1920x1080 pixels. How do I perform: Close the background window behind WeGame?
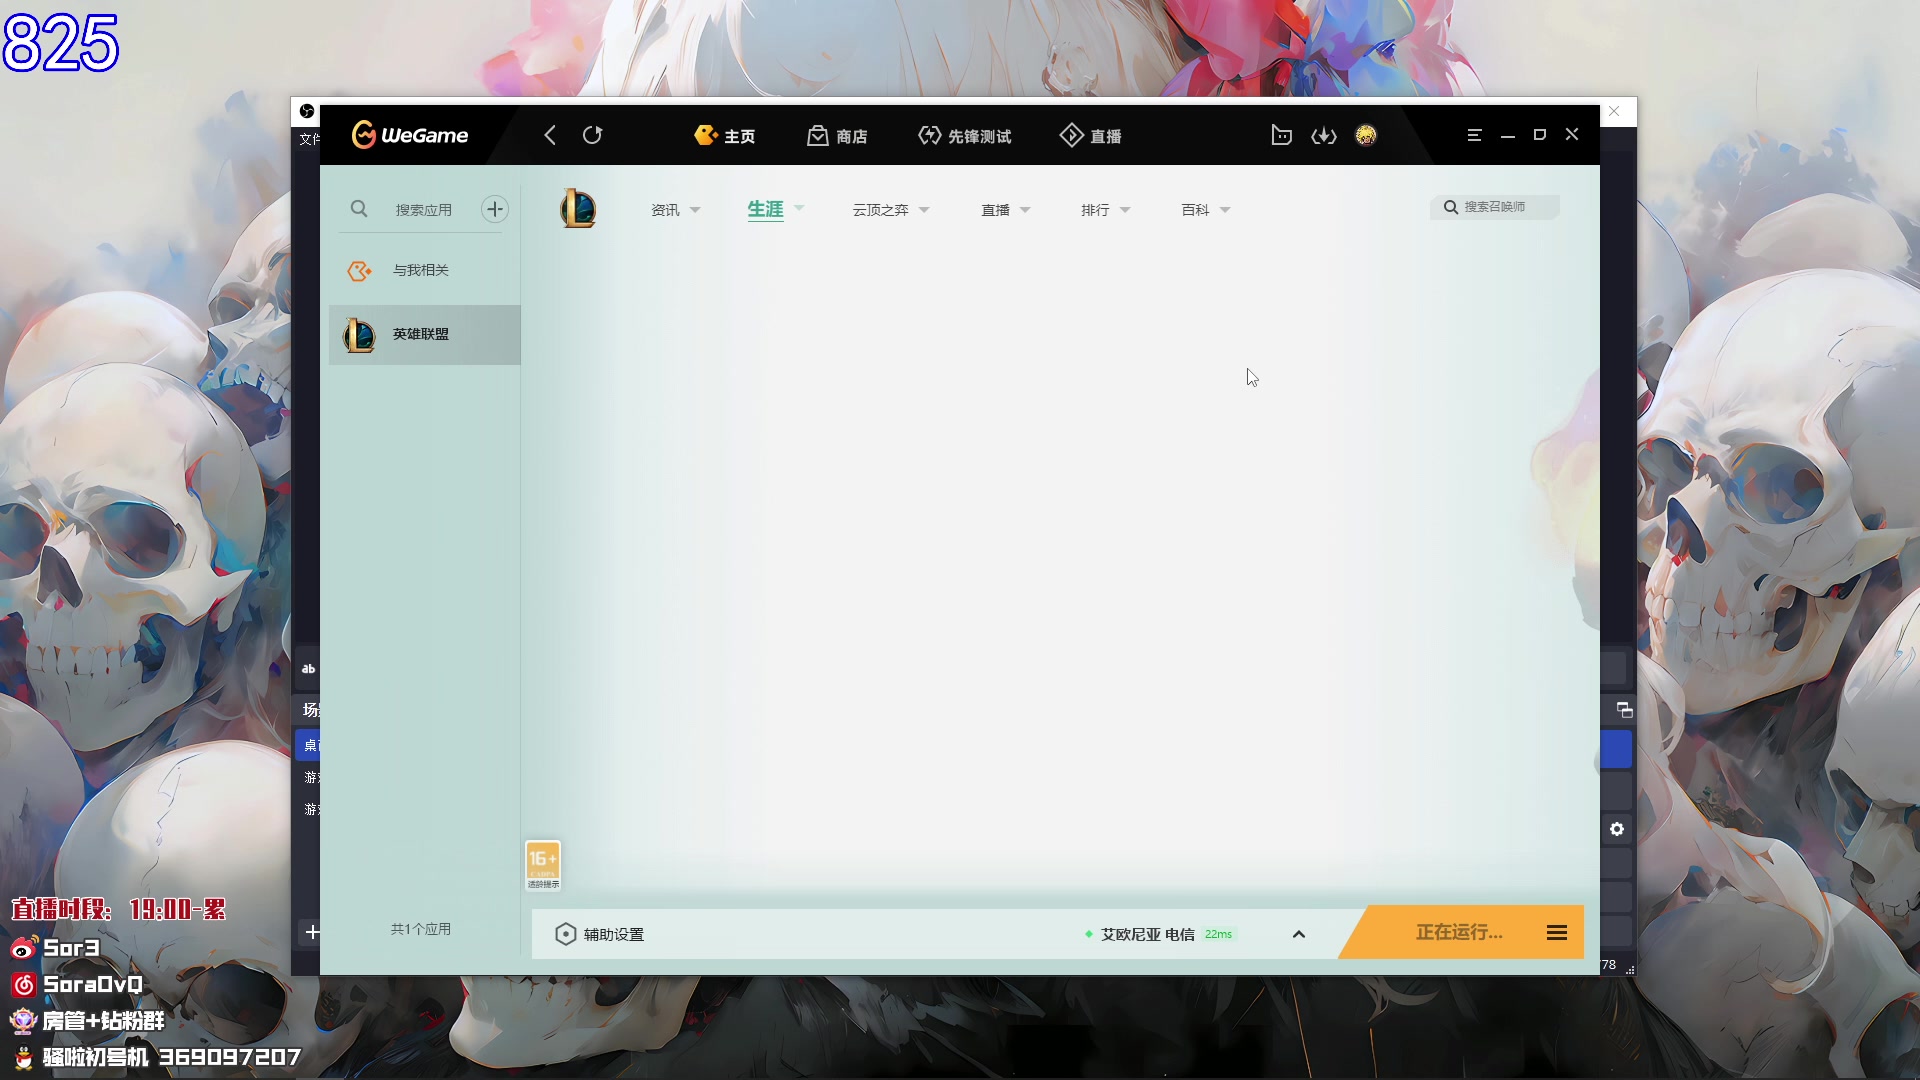1614,111
